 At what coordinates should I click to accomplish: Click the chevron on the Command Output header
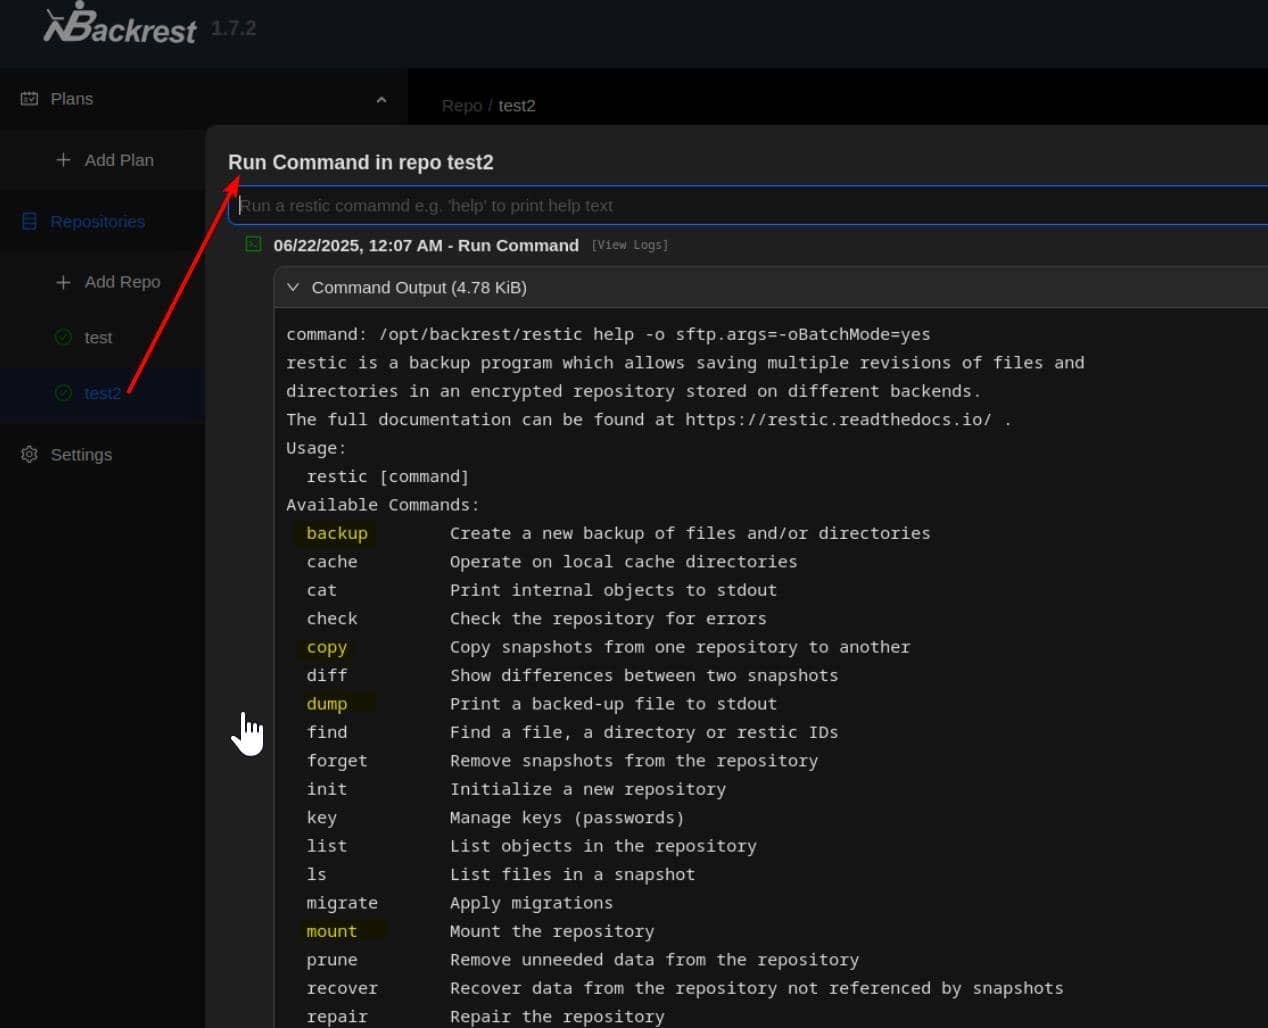(293, 287)
